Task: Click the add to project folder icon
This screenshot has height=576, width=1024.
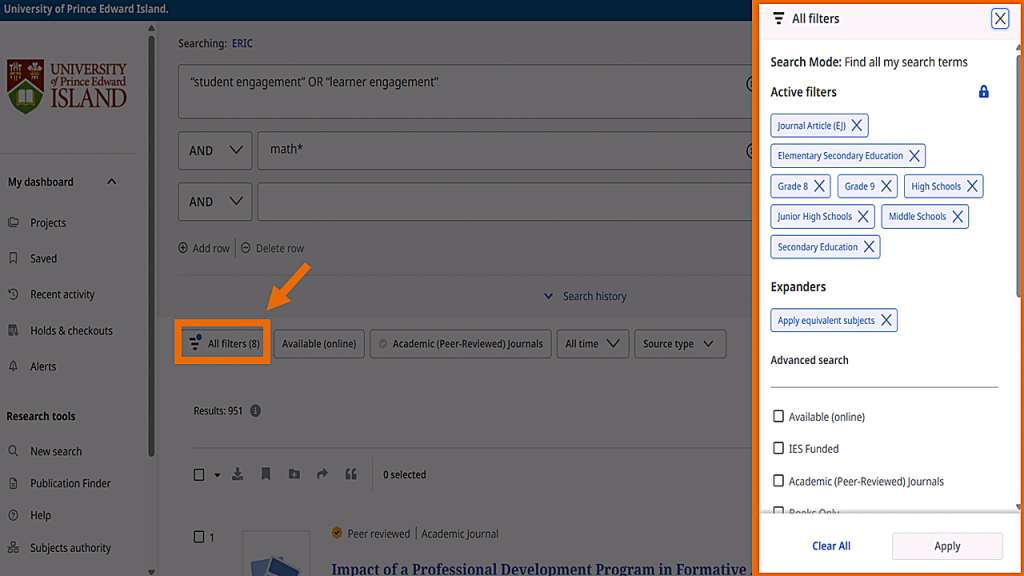Action: [x=294, y=474]
